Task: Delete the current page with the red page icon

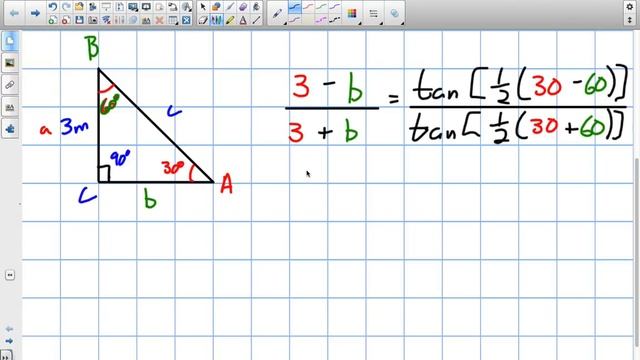Action: tap(66, 20)
